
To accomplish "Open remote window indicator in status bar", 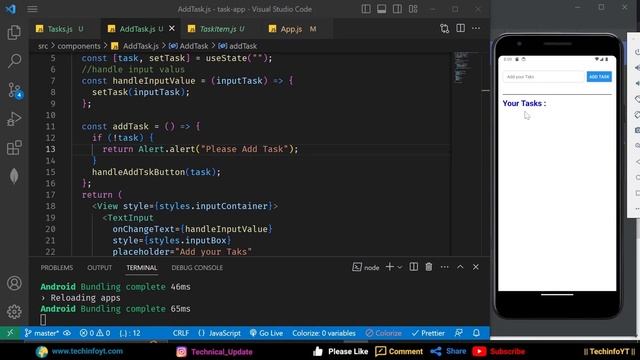I will coord(10,333).
